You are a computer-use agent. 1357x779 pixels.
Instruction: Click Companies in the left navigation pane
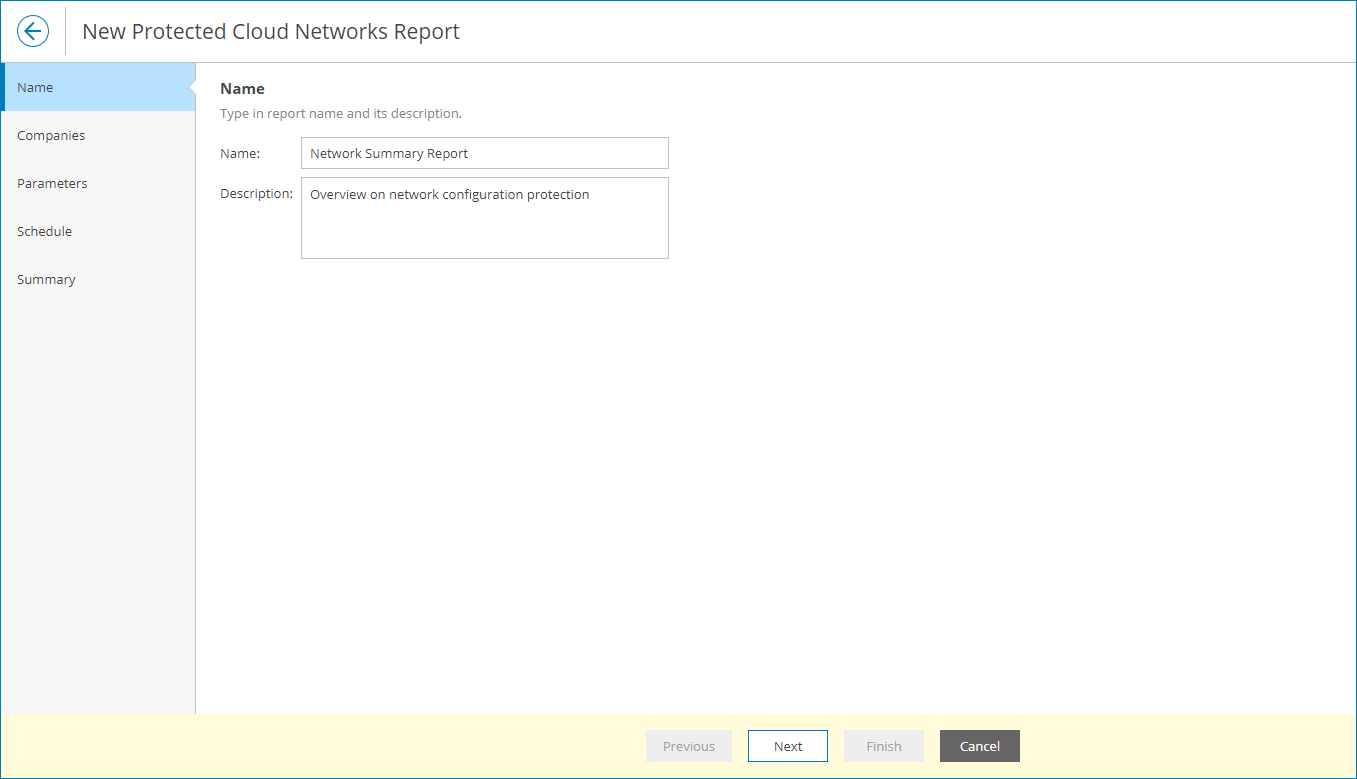coord(51,135)
